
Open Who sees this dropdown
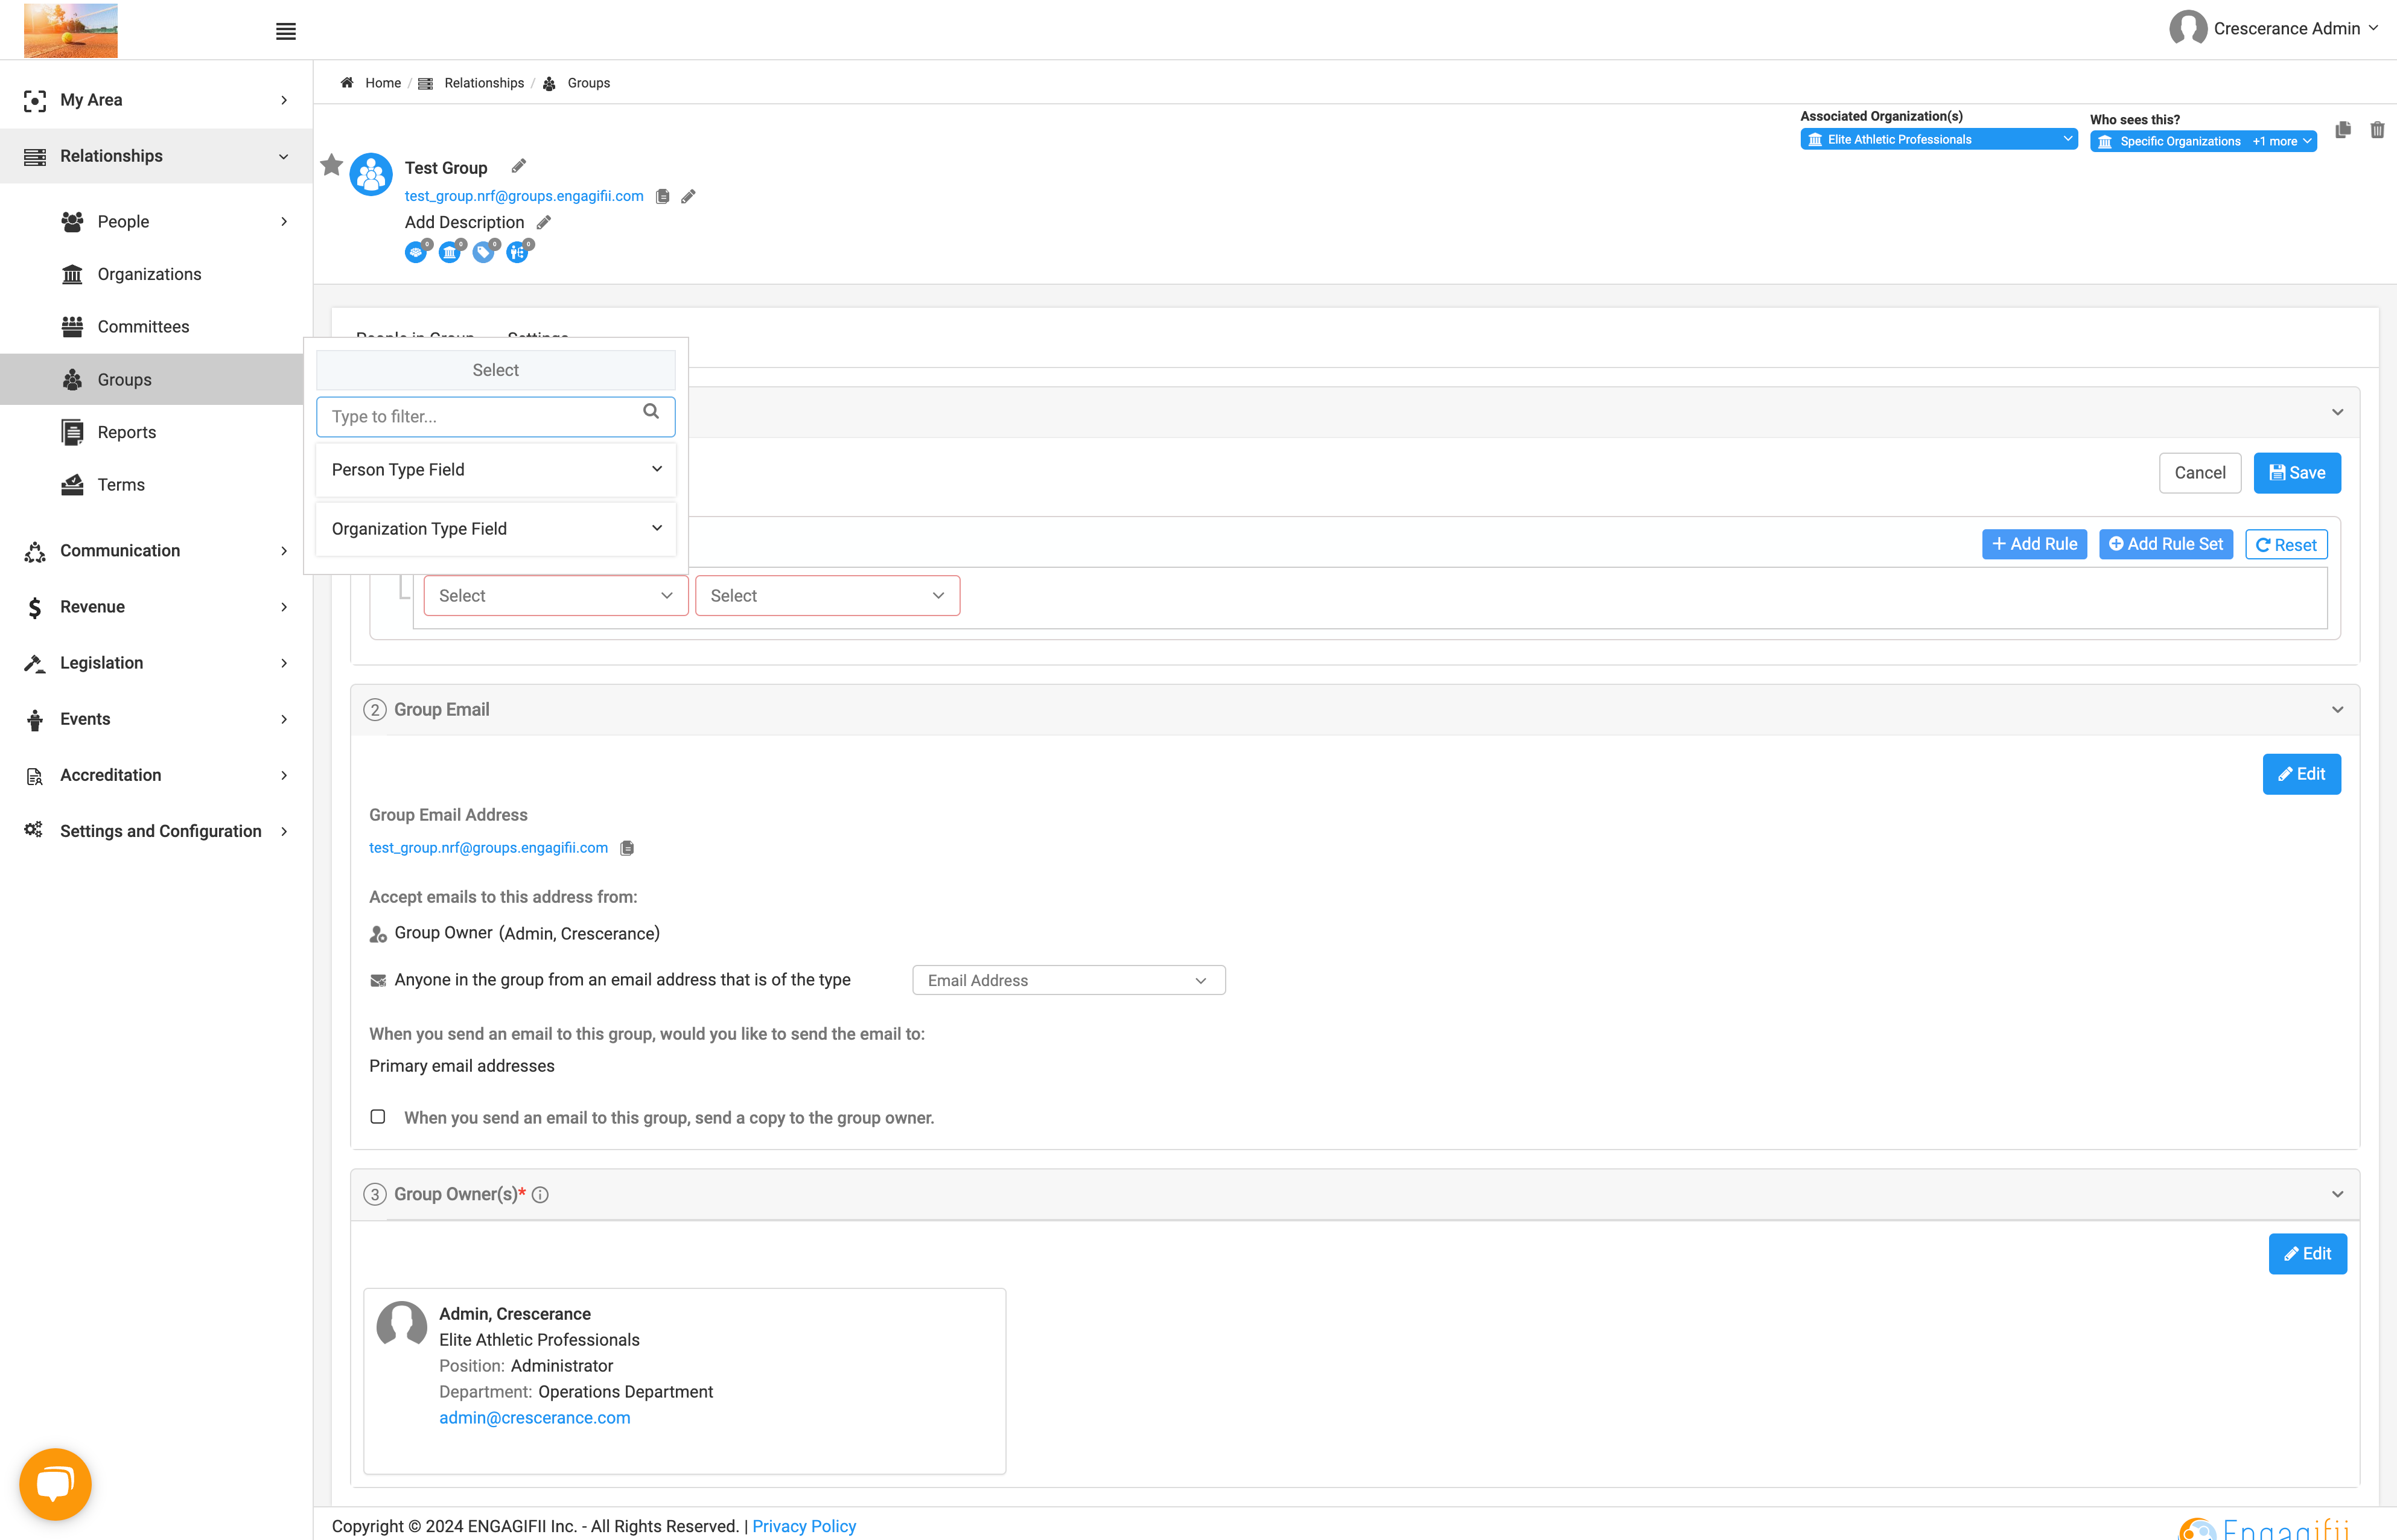(x=2203, y=142)
